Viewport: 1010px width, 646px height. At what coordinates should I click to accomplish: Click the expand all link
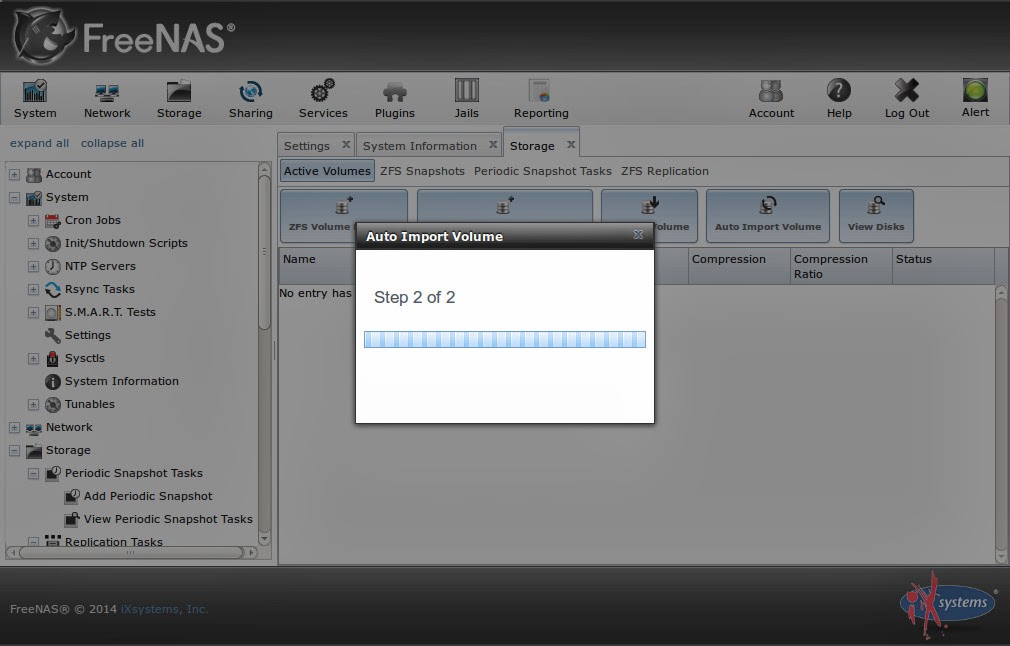tap(39, 144)
